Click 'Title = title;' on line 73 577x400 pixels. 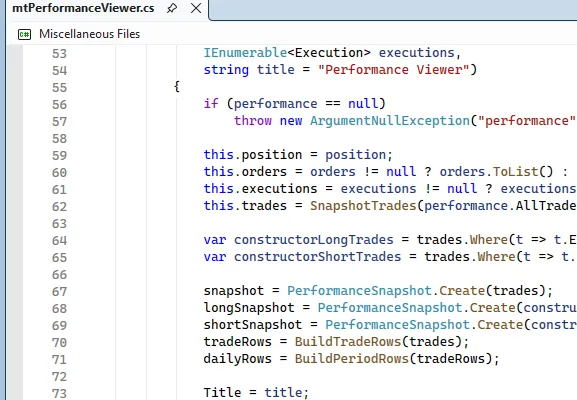point(256,393)
